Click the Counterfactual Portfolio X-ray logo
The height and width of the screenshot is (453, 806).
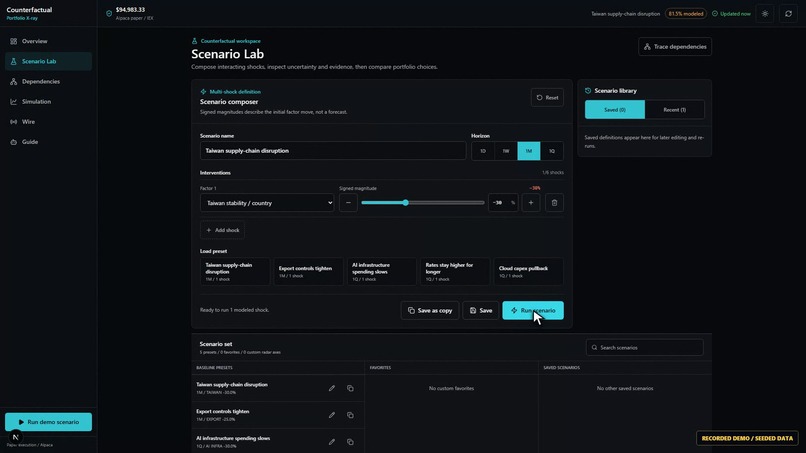(29, 13)
